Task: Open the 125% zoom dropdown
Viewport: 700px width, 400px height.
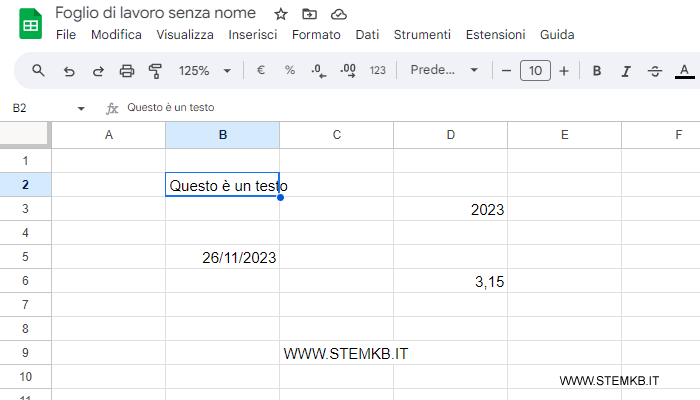Action: tap(204, 71)
